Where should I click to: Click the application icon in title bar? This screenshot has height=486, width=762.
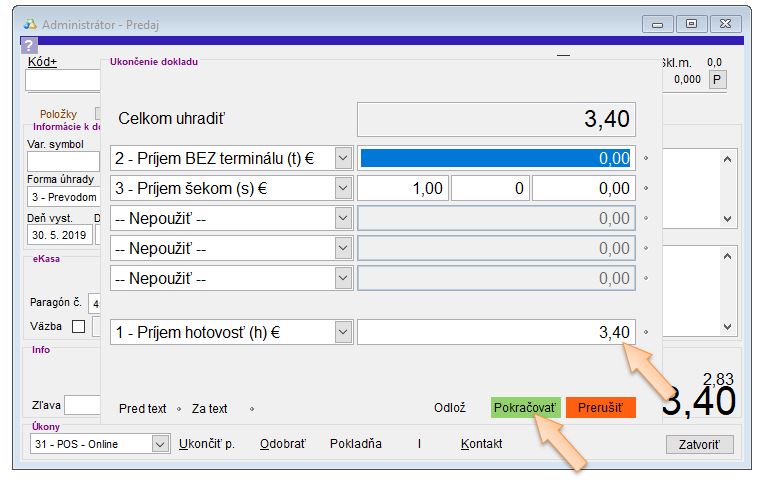(30, 24)
